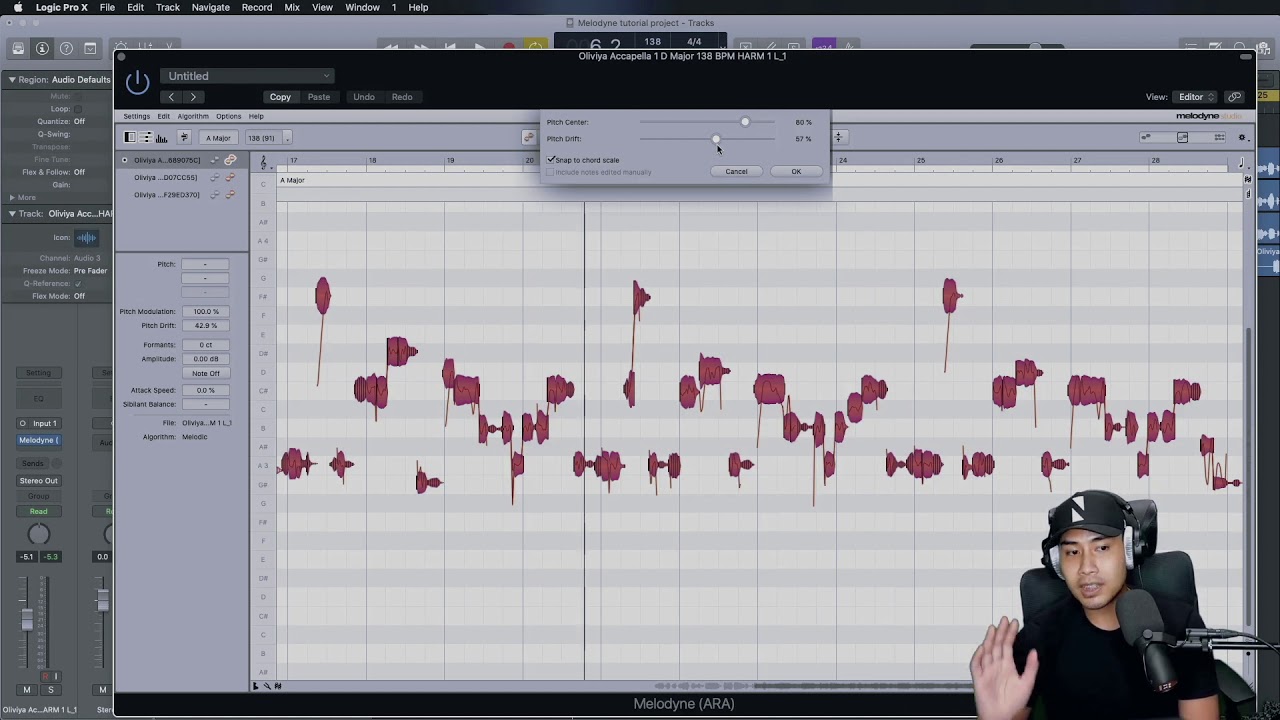
Task: Toggle the Melodyne plug-in power button
Action: [x=137, y=82]
